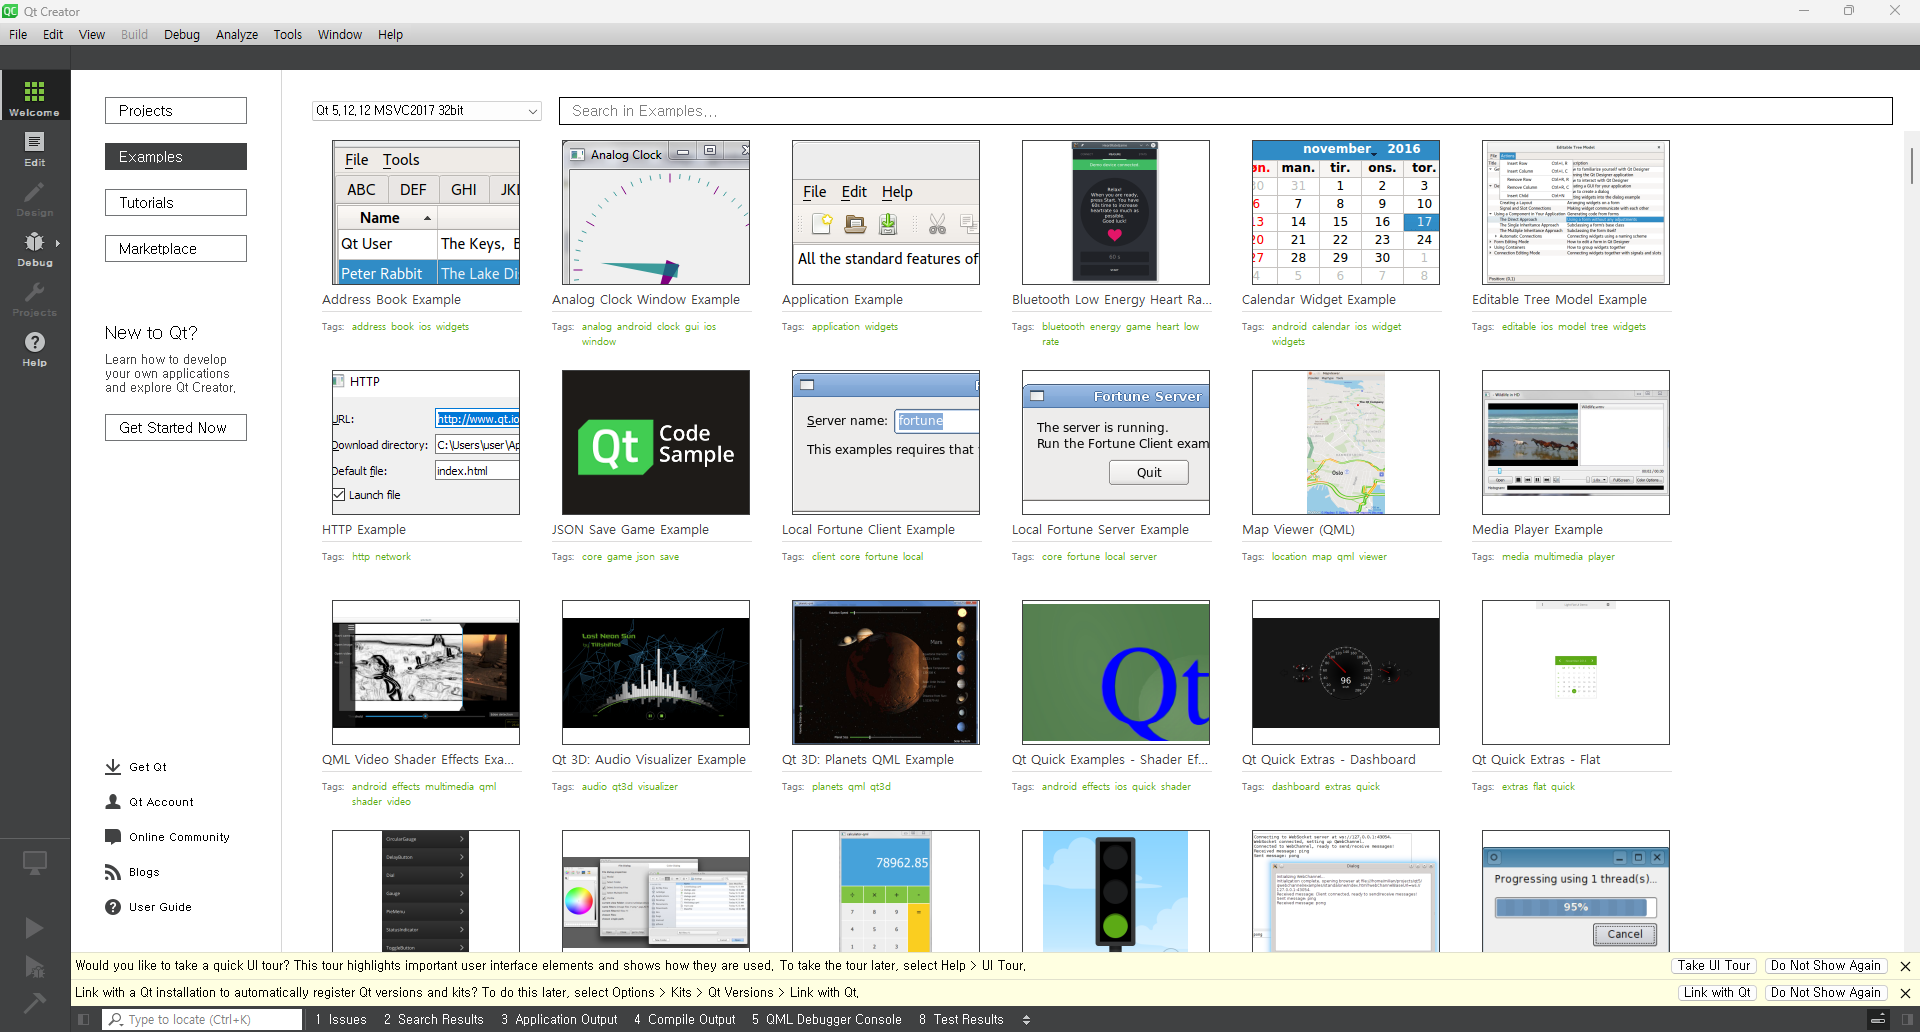Open the Search Results output pane
The height and width of the screenshot is (1032, 1920).
tap(433, 1019)
